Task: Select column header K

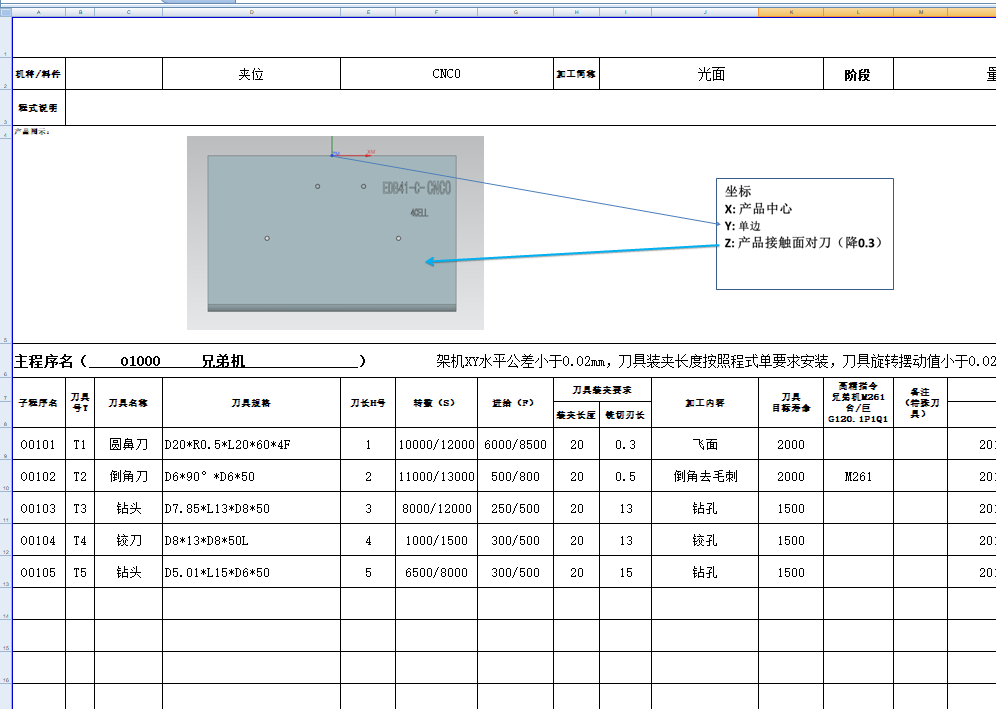Action: pos(791,11)
